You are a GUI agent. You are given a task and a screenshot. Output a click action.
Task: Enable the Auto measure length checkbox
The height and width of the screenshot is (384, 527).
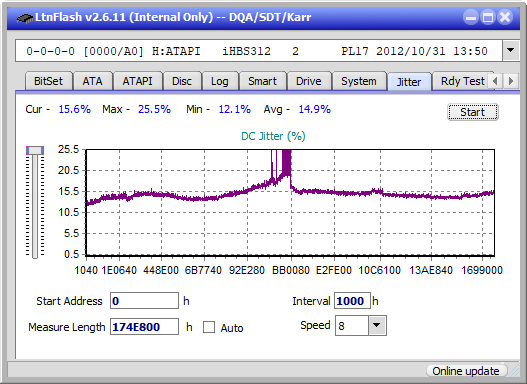[x=209, y=327]
